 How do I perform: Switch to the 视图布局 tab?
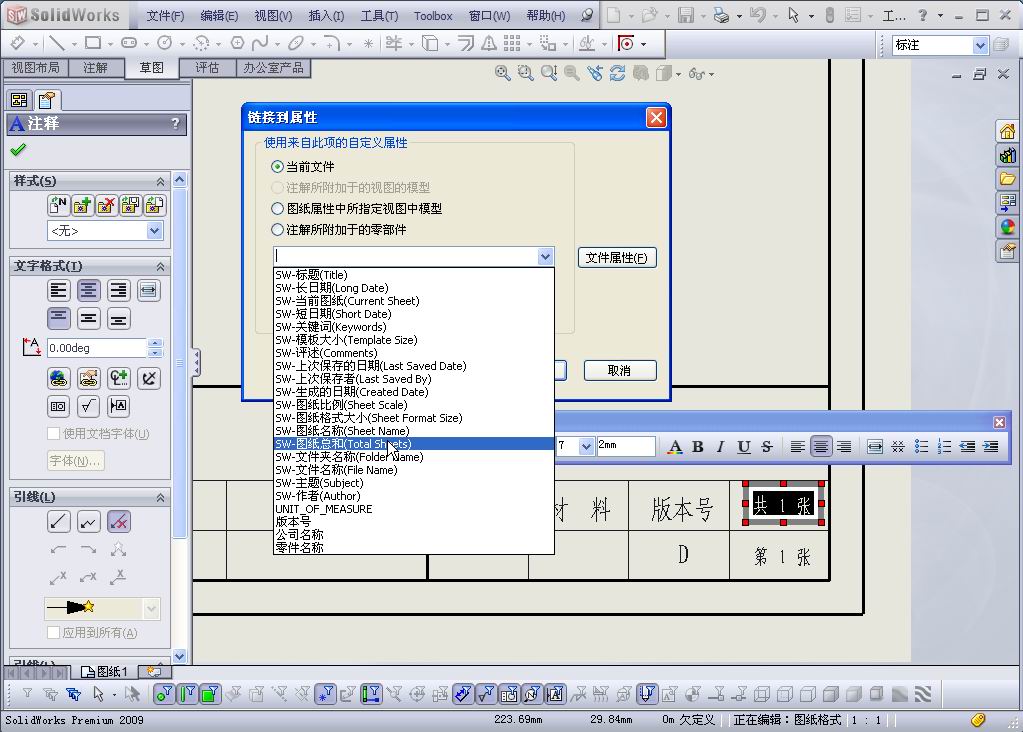[x=35, y=68]
